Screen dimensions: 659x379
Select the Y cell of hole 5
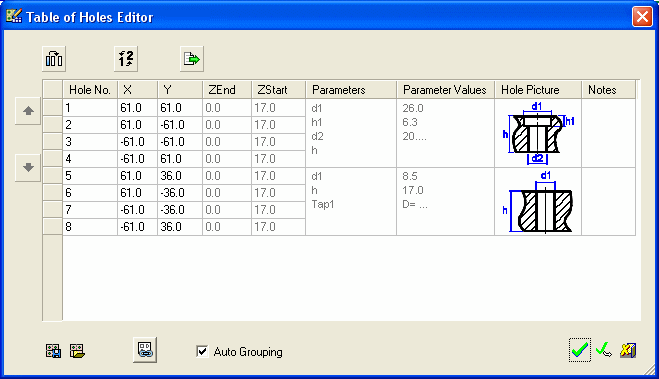[x=180, y=176]
